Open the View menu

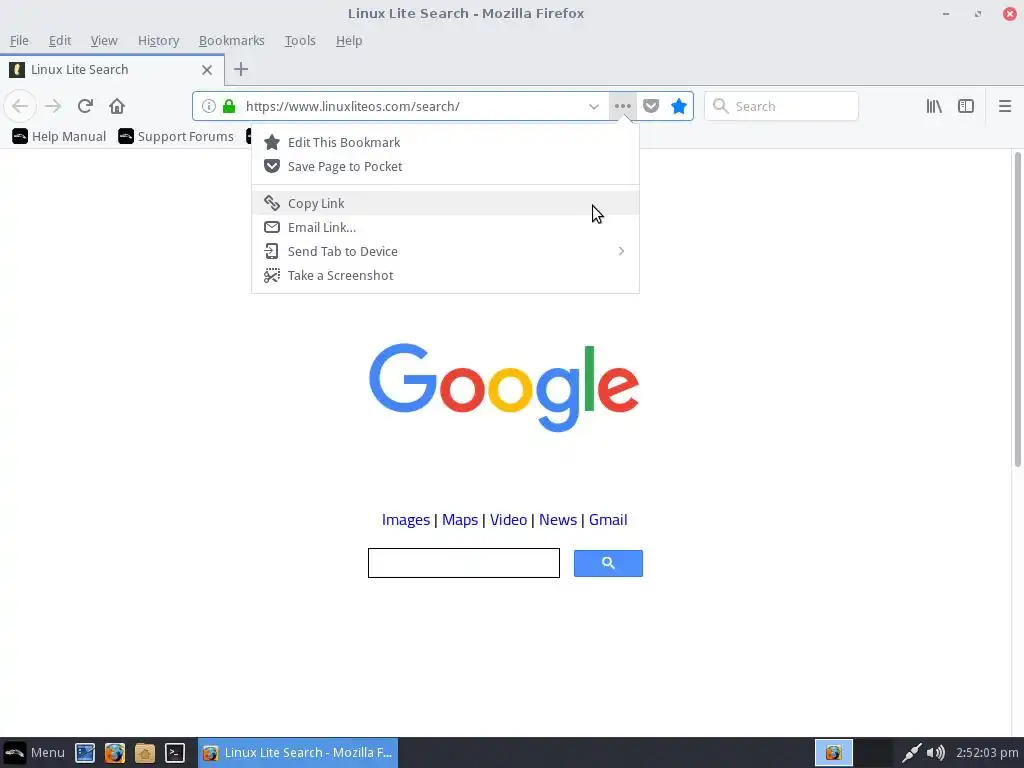tap(104, 40)
